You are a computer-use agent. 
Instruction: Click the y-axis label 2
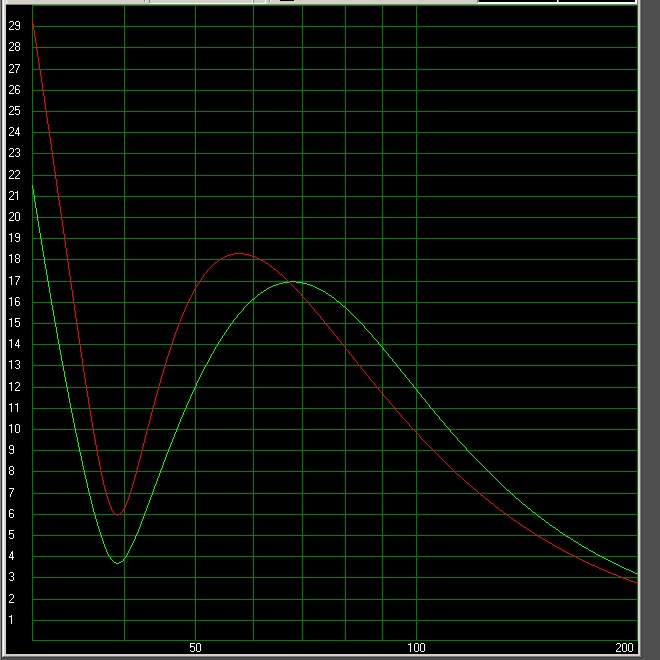(x=11, y=599)
